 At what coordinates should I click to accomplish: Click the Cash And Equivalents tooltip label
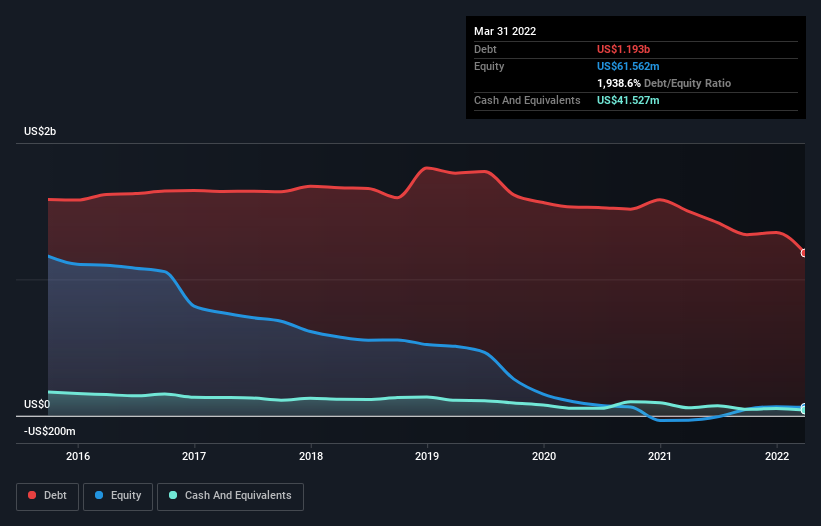527,100
